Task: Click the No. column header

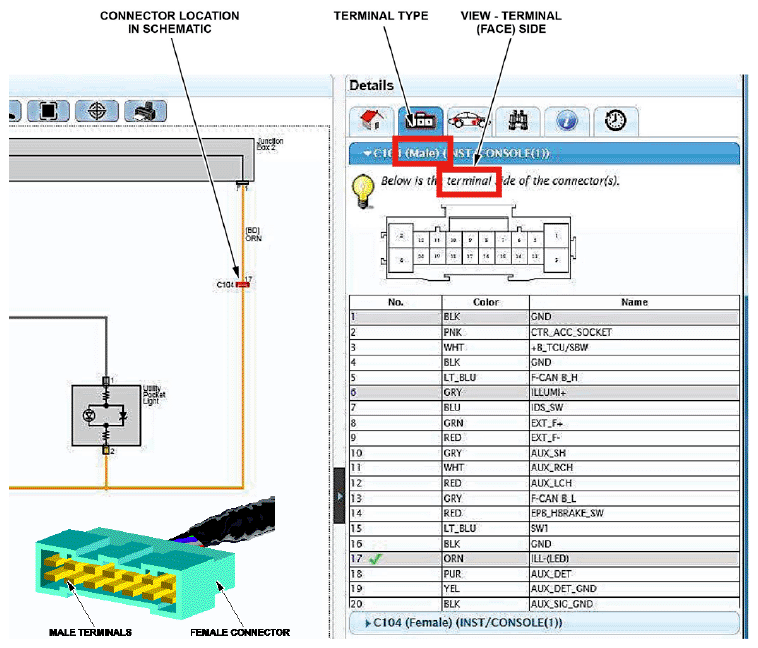Action: 395,302
